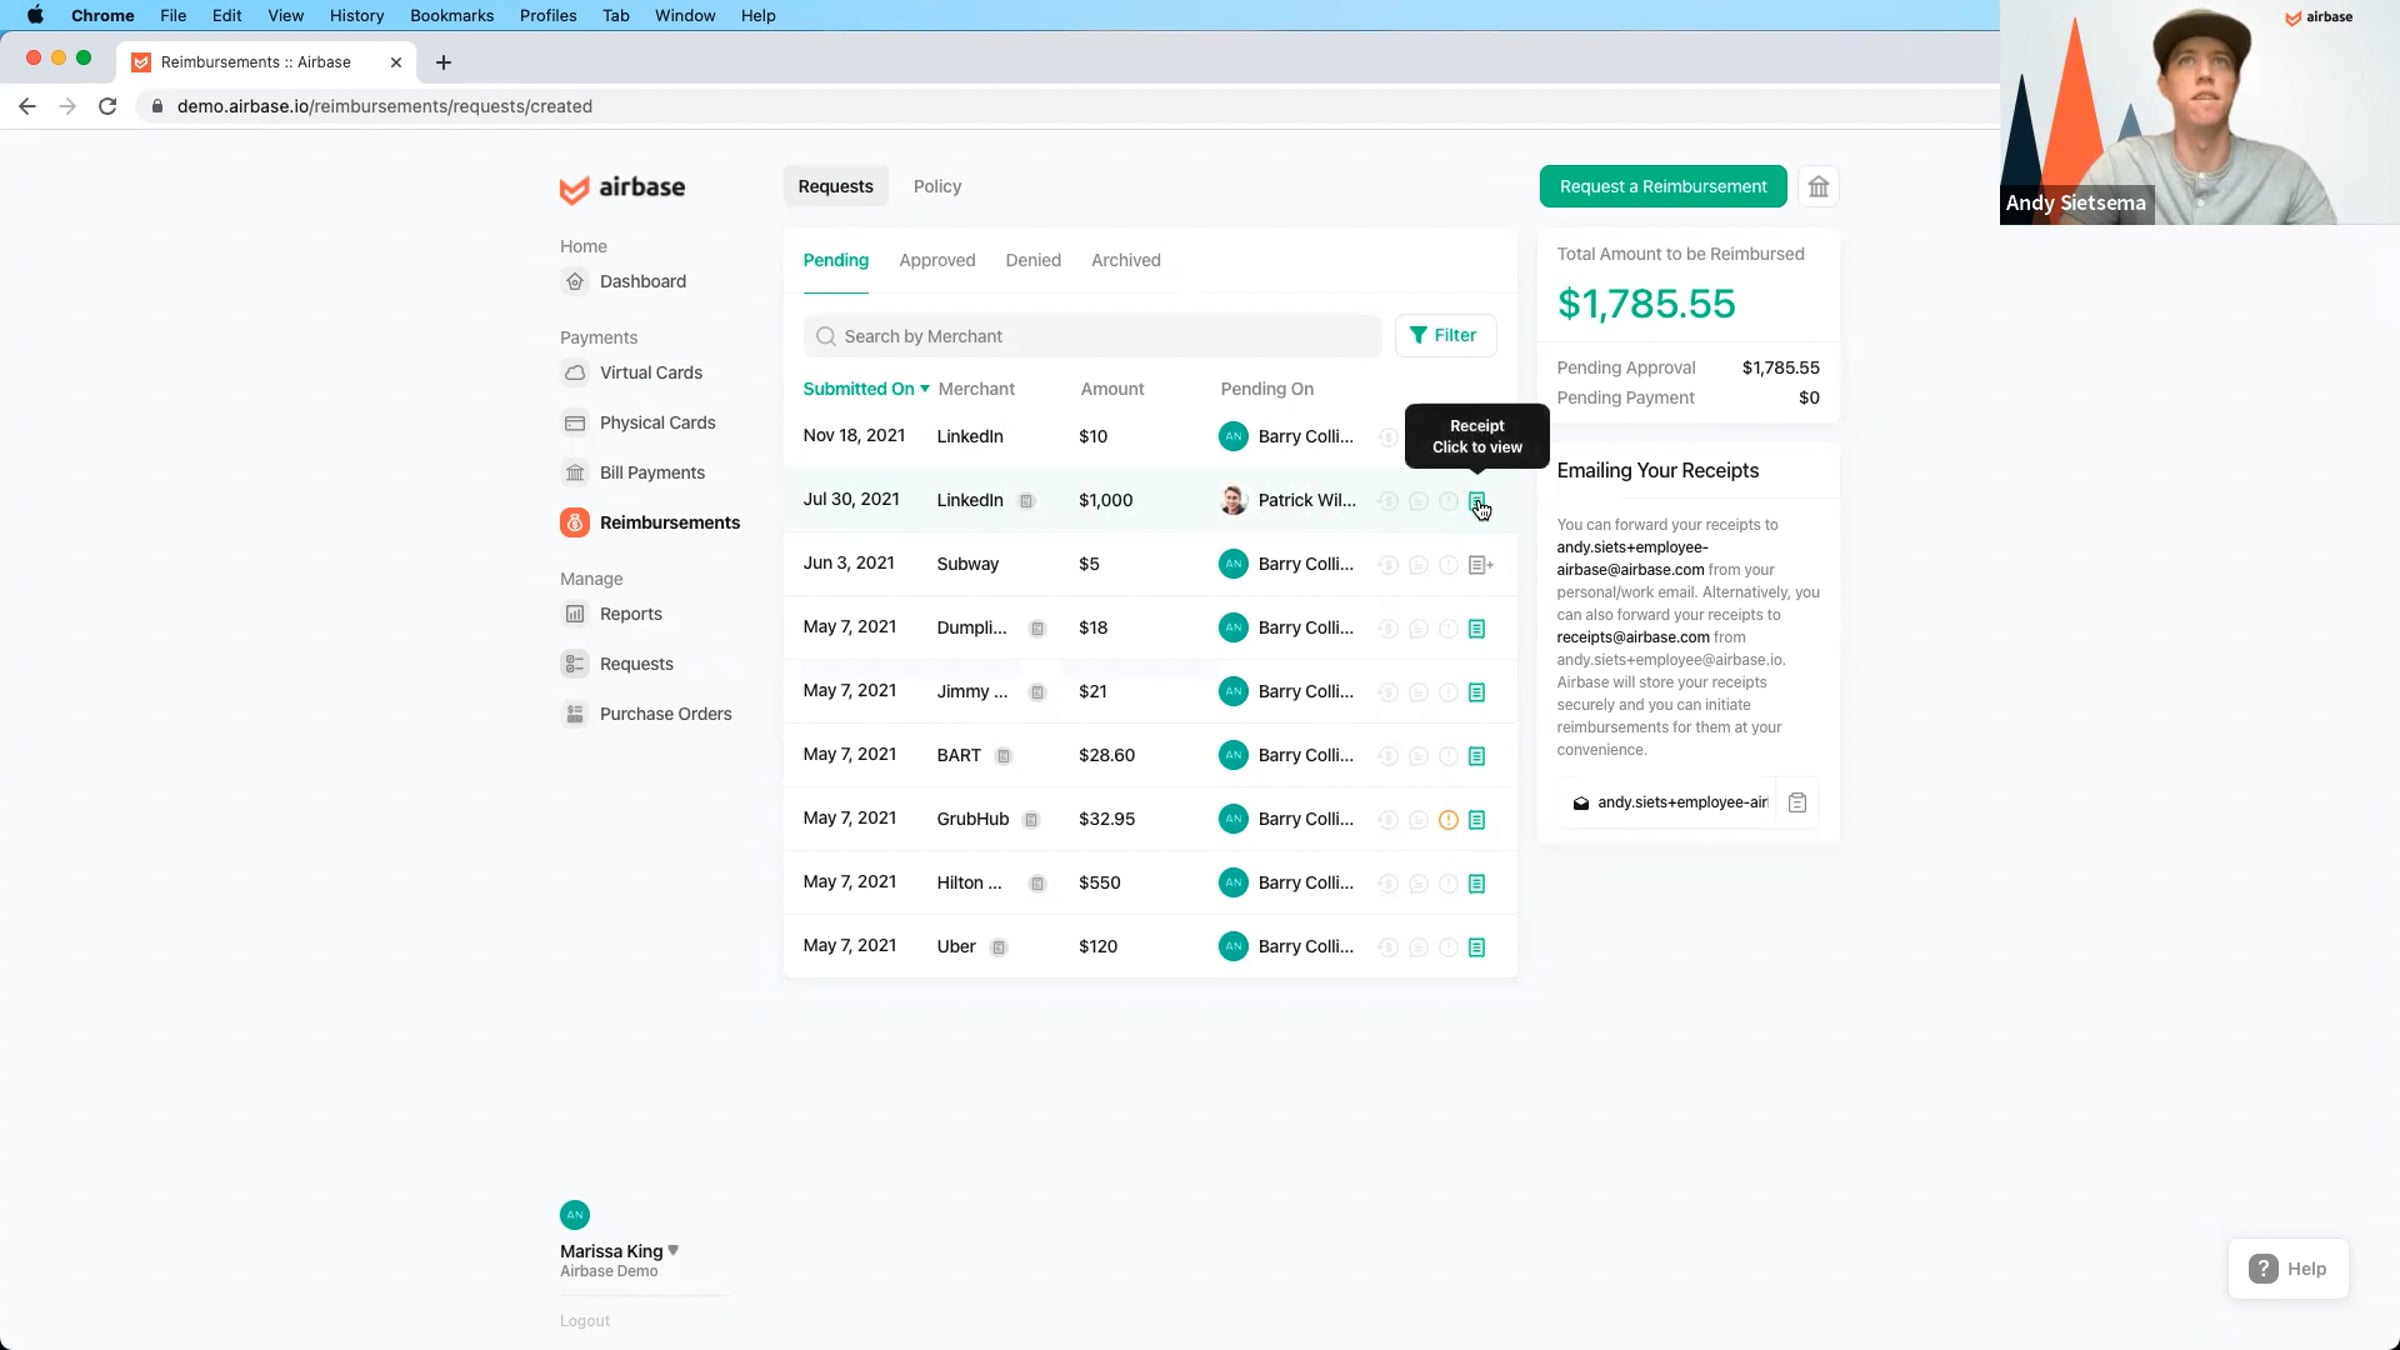Image resolution: width=2400 pixels, height=1350 pixels.
Task: Open the Apple menu
Action: coord(35,15)
